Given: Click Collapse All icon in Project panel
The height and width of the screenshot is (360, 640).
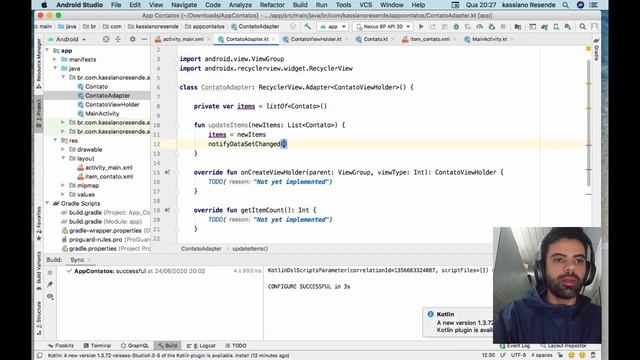Looking at the screenshot, I should 118,39.
